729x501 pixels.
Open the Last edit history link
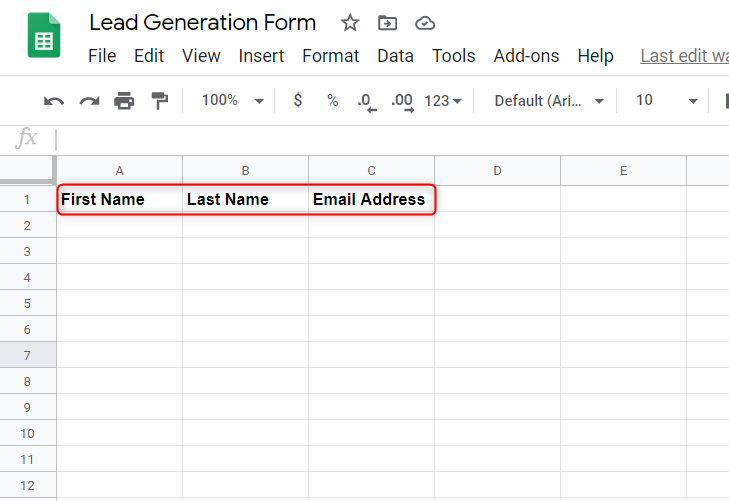[684, 56]
